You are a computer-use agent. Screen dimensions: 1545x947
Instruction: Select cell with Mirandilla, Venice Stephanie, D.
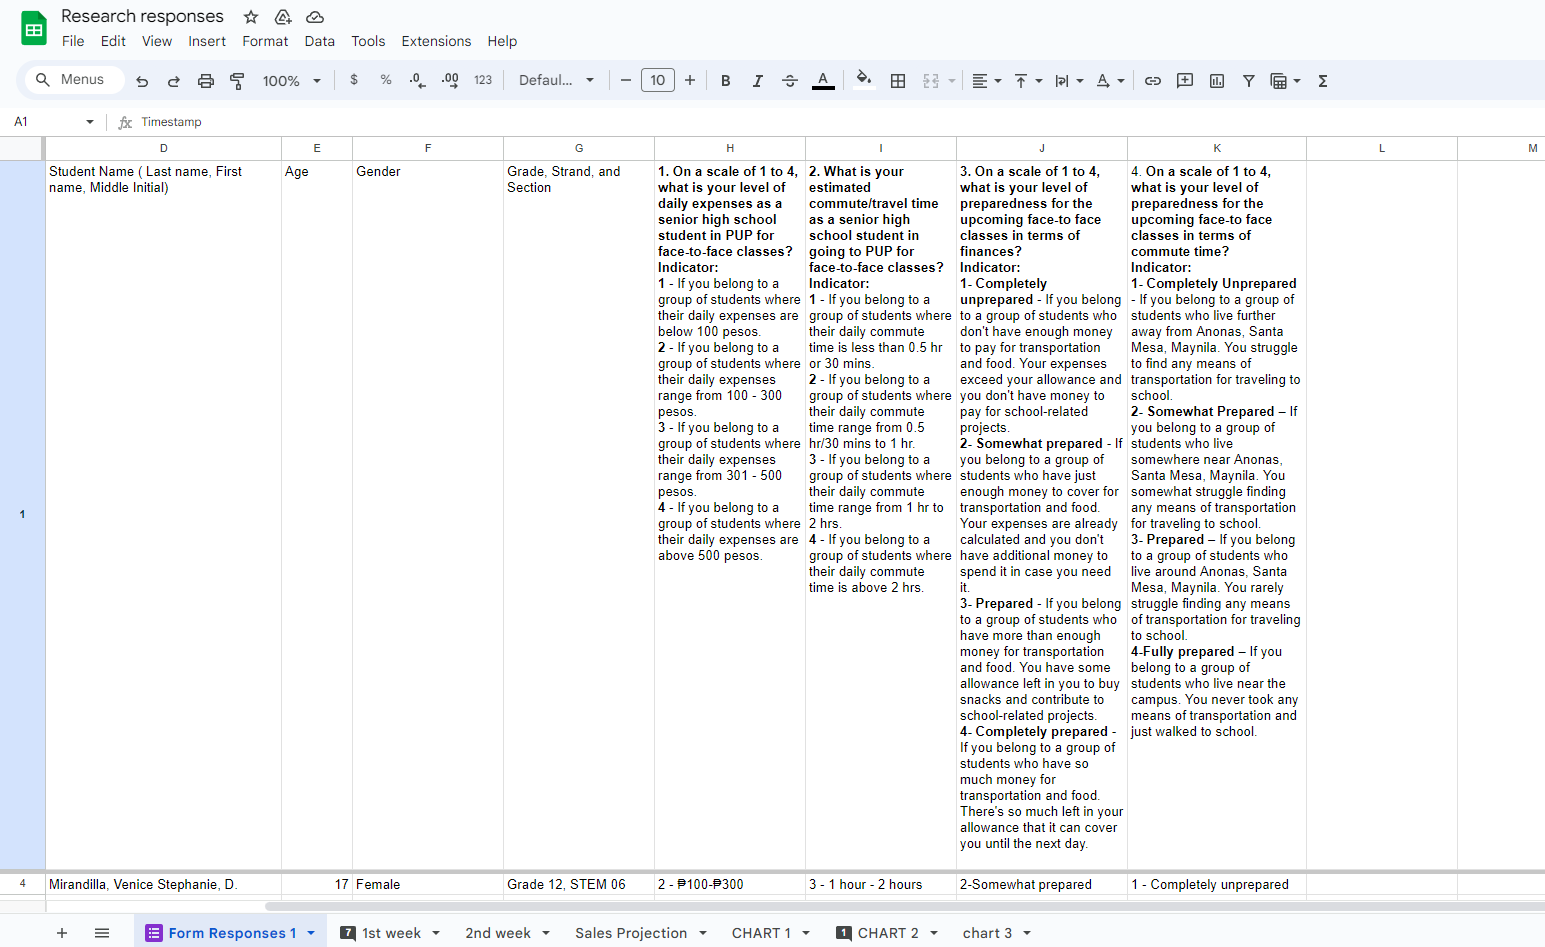163,885
